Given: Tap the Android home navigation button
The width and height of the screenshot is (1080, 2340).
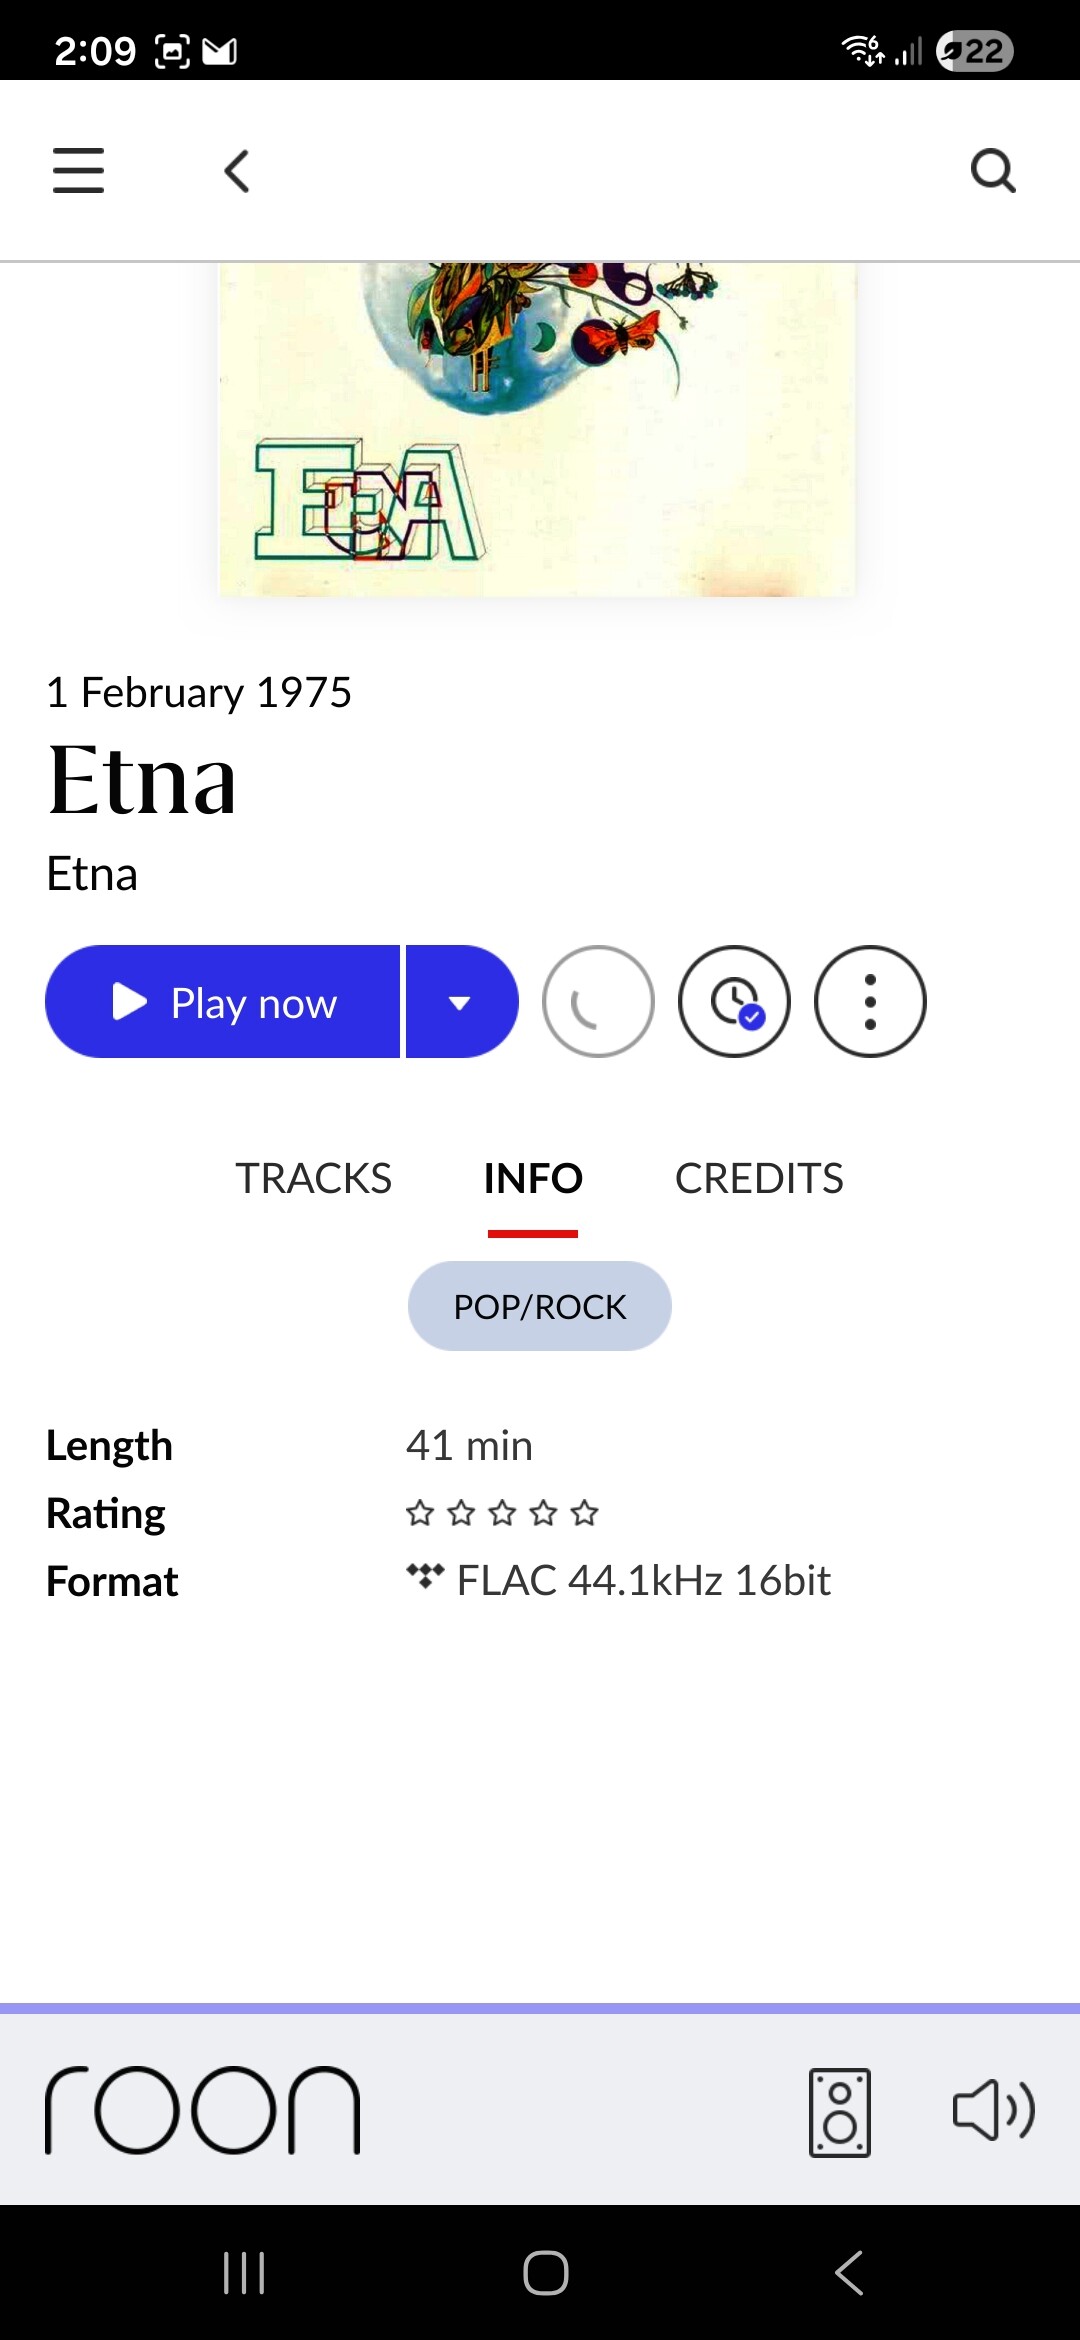Looking at the screenshot, I should click(545, 2272).
